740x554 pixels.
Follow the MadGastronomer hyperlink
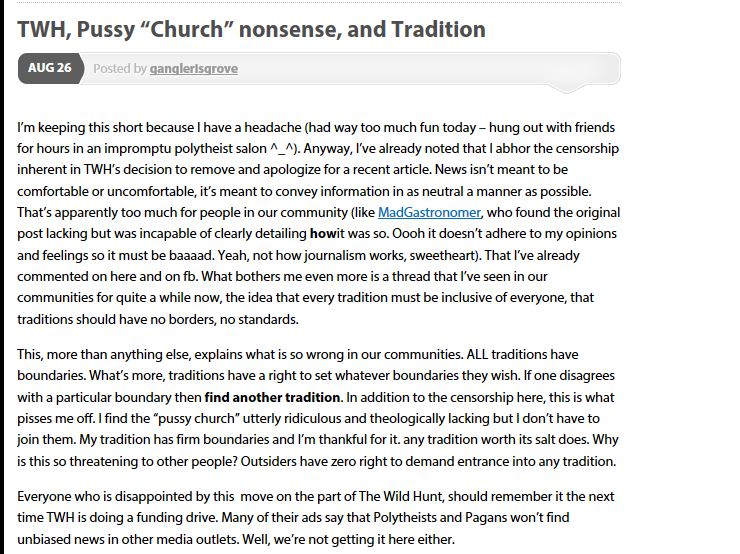point(429,212)
